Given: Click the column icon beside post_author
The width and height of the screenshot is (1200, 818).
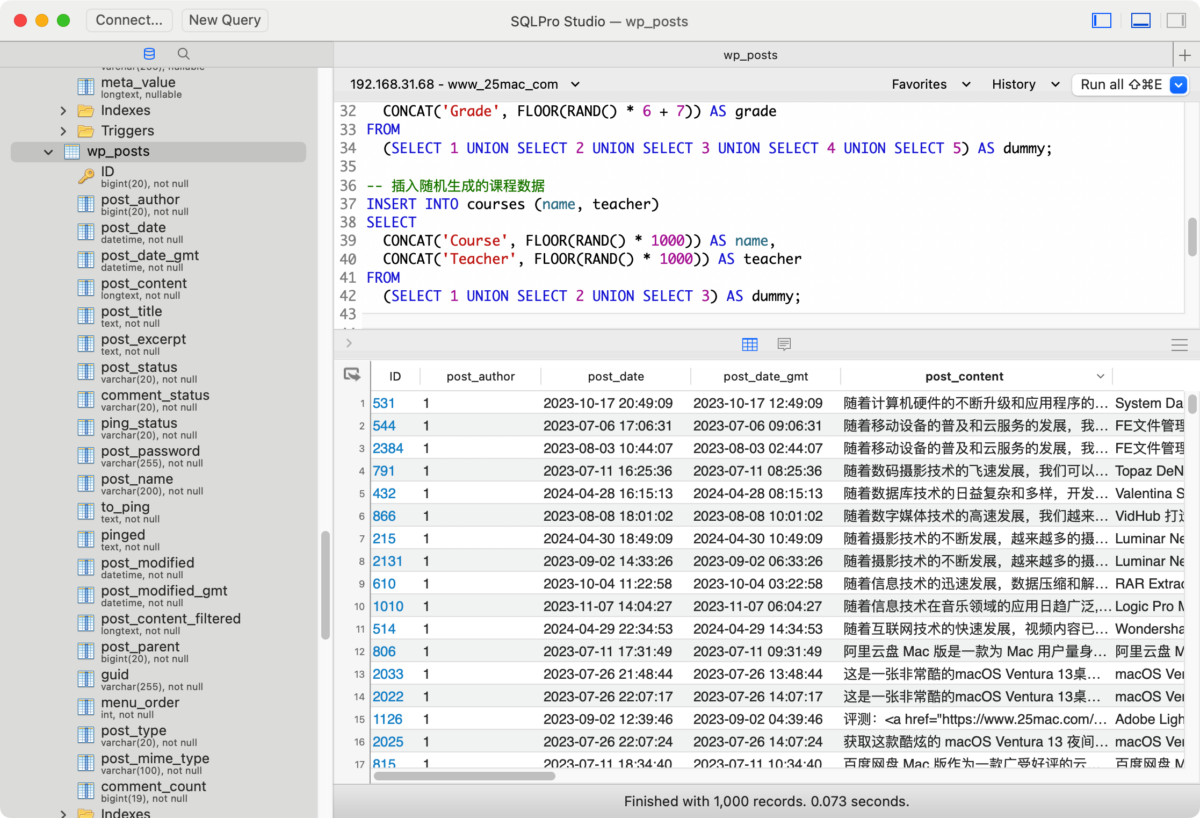Looking at the screenshot, I should [86, 204].
